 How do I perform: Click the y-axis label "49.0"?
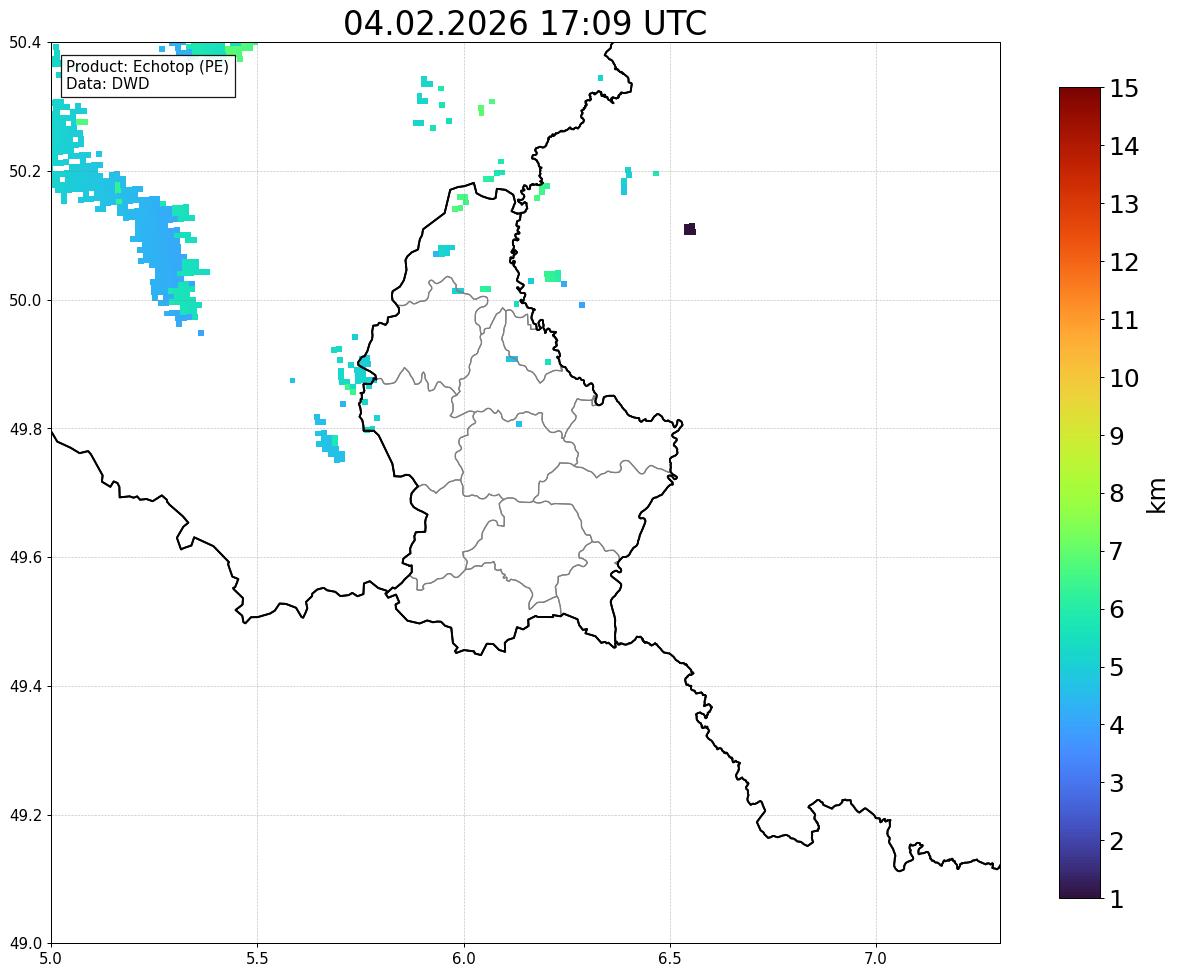(x=24, y=944)
